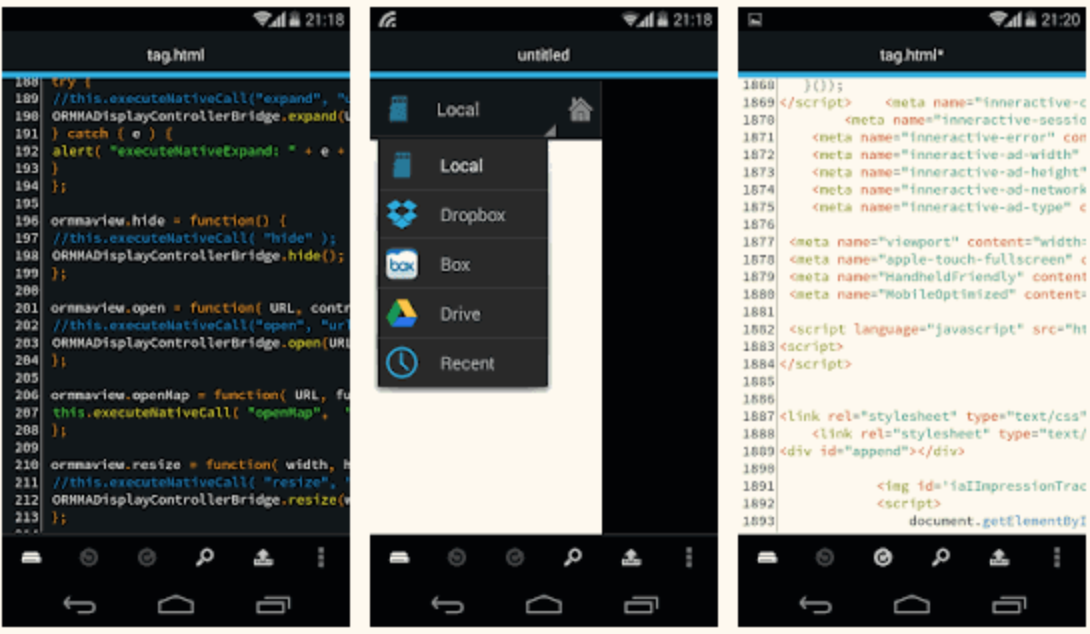
Task: Tap undo icon in untitled screen toolbar
Action: [457, 558]
